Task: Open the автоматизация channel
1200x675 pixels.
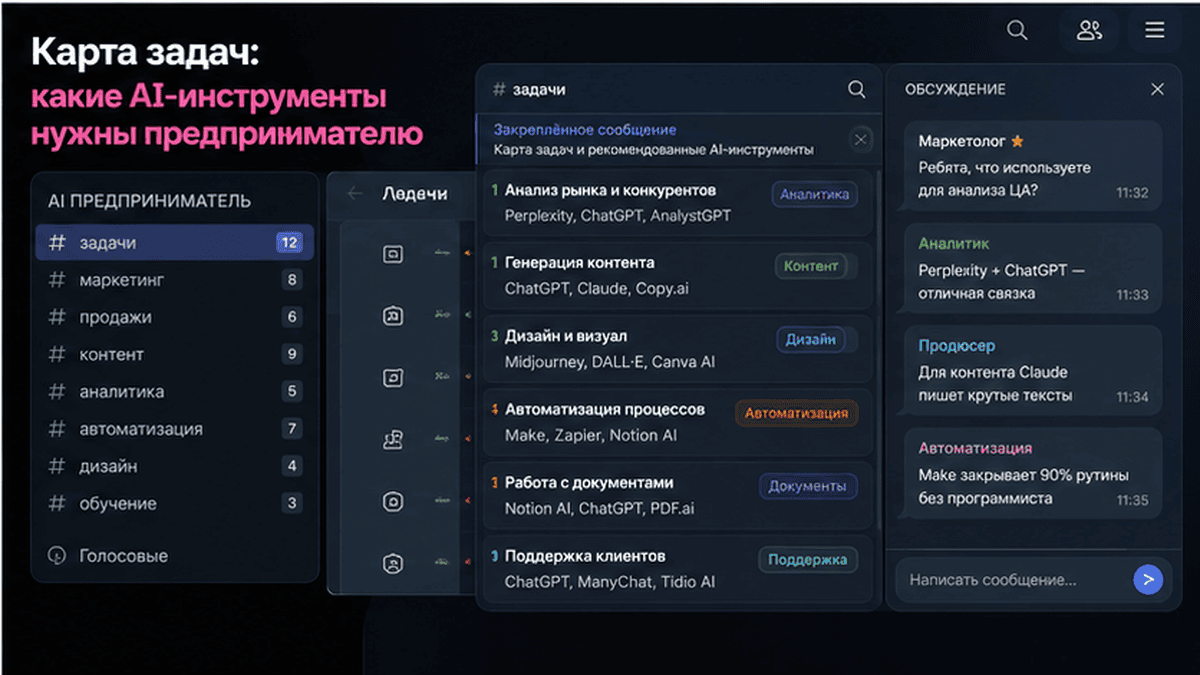Action: (x=174, y=429)
